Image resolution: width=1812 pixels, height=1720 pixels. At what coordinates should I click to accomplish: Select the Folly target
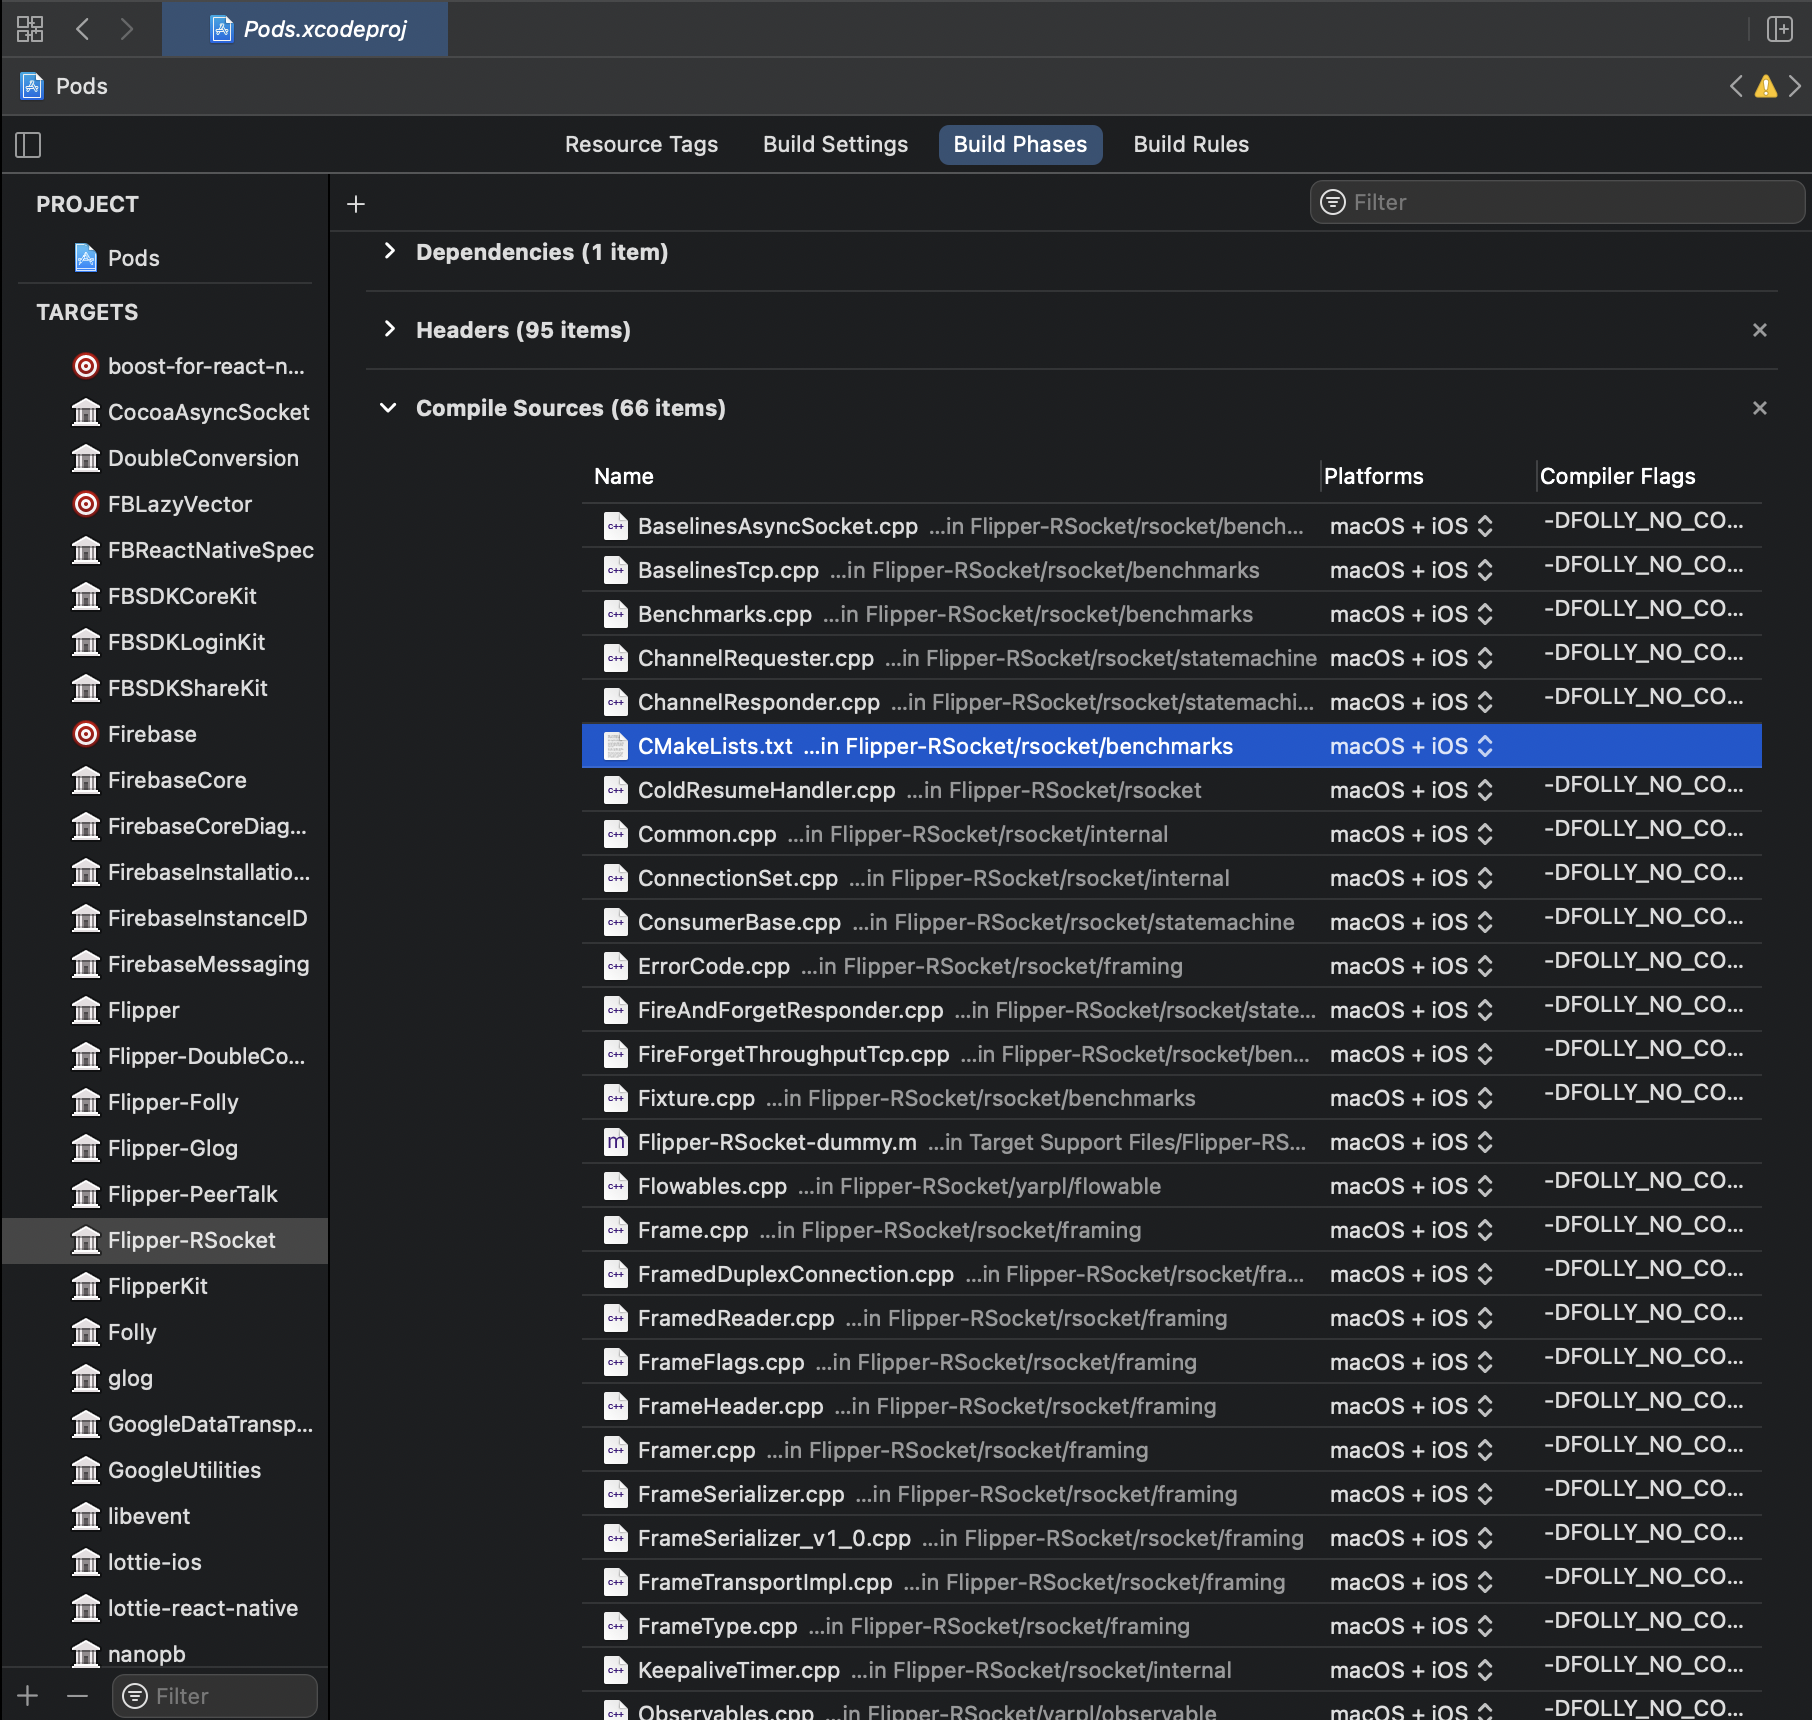coord(165,1332)
